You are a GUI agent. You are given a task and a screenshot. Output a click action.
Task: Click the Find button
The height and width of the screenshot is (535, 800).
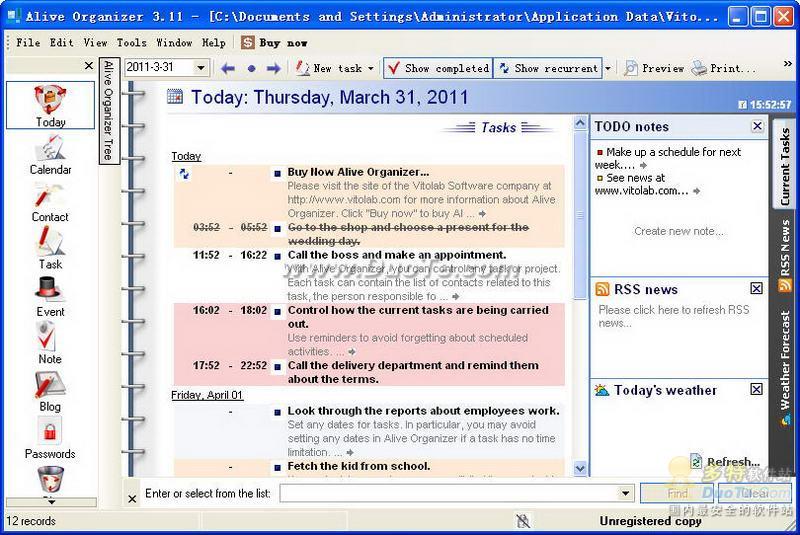[x=677, y=493]
